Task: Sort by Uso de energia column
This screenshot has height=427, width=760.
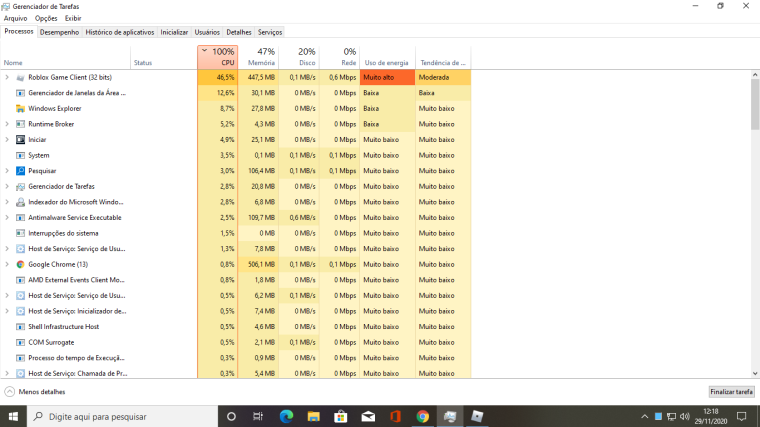Action: (x=388, y=57)
